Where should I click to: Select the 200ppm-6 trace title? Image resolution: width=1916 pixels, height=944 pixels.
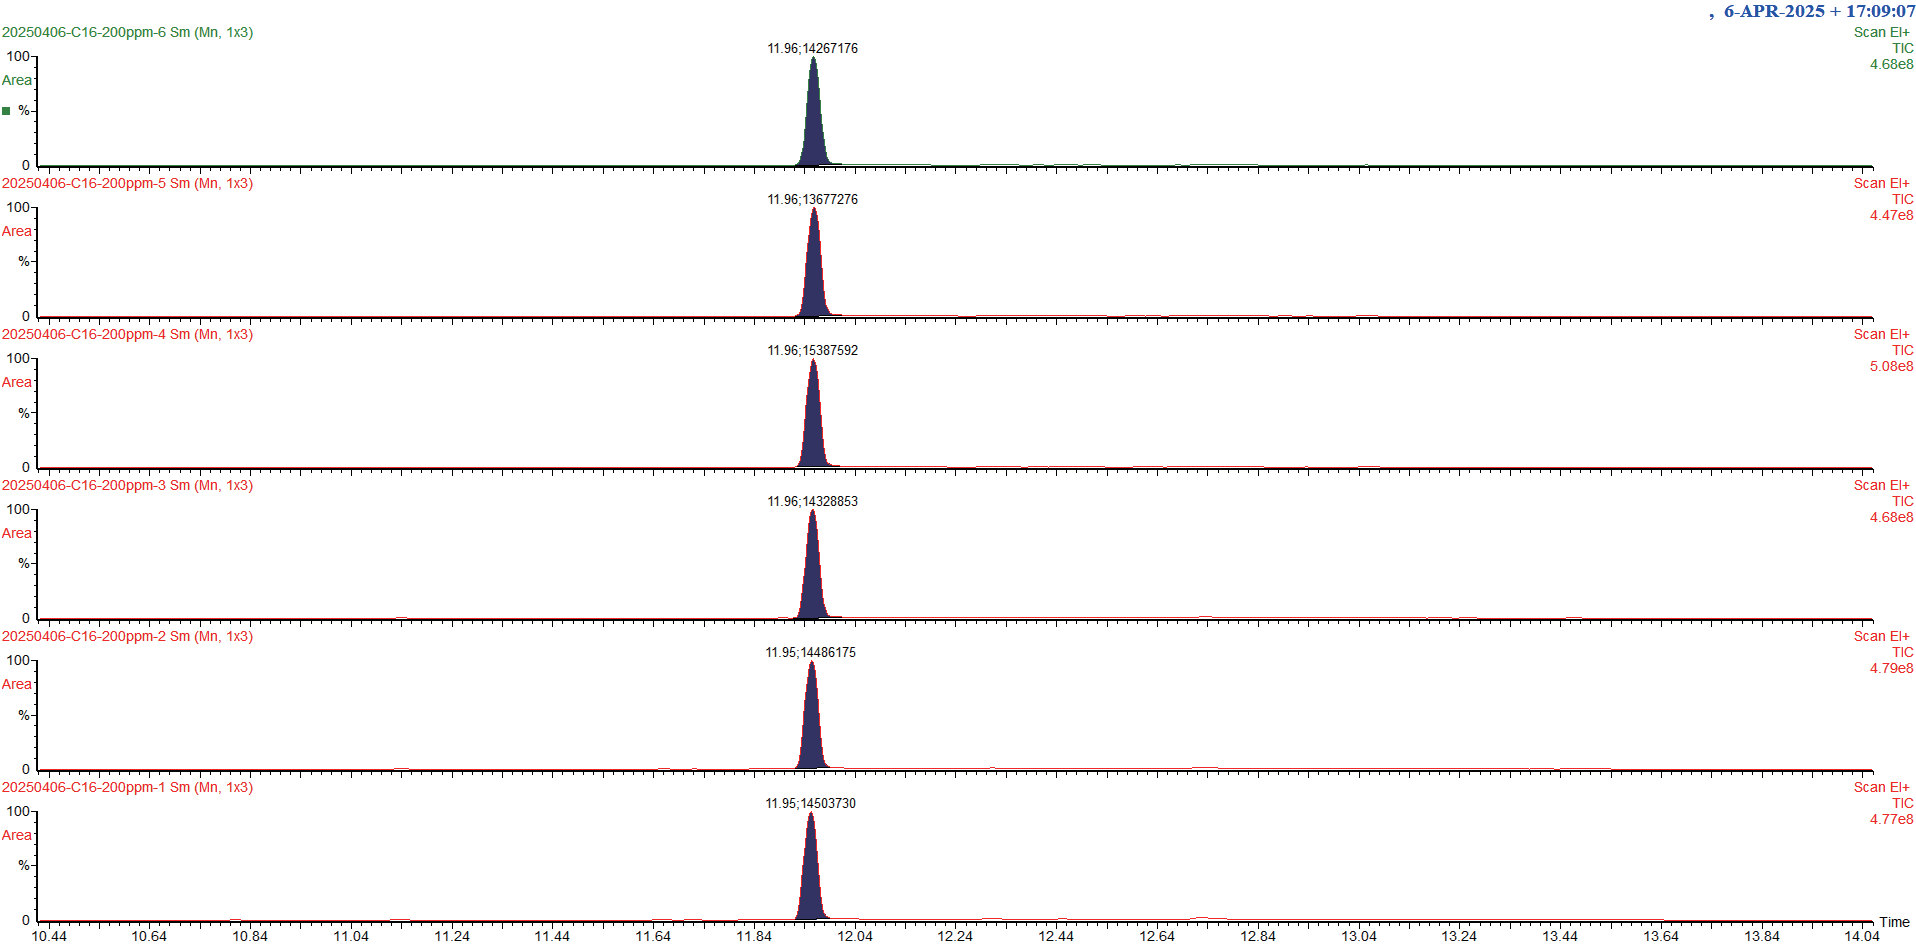pyautogui.click(x=127, y=32)
